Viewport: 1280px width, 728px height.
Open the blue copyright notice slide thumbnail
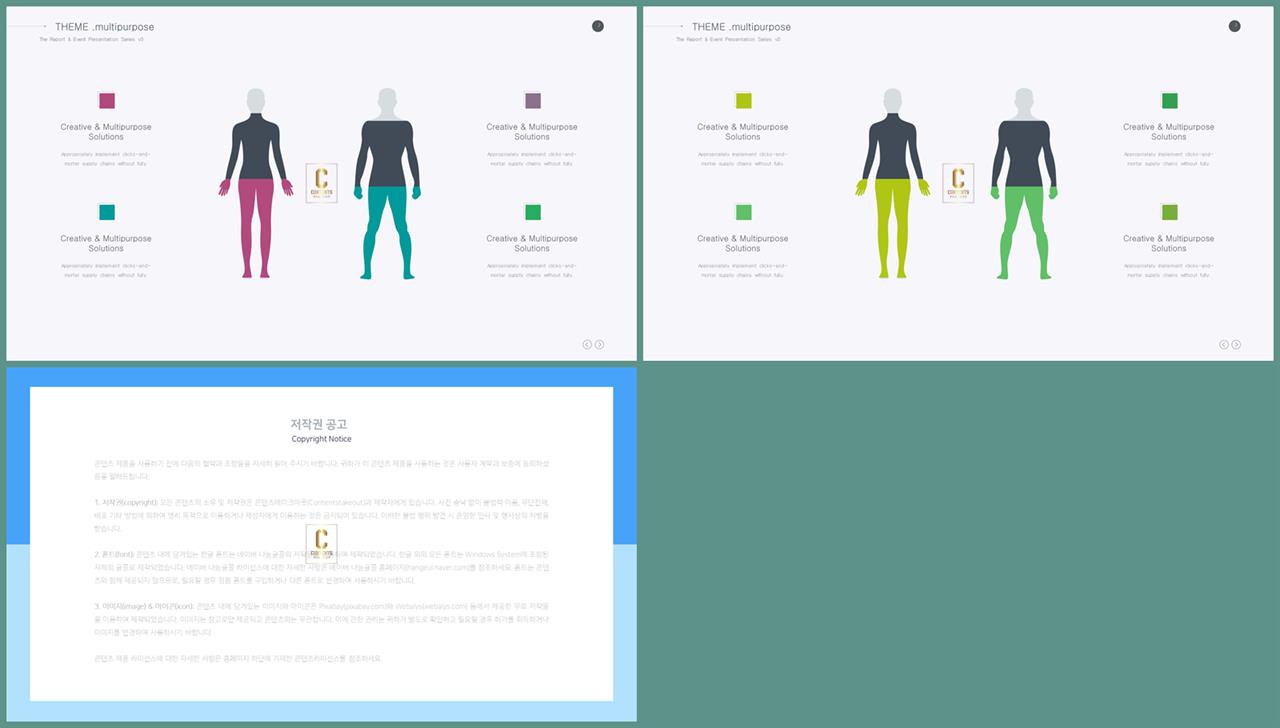321,544
